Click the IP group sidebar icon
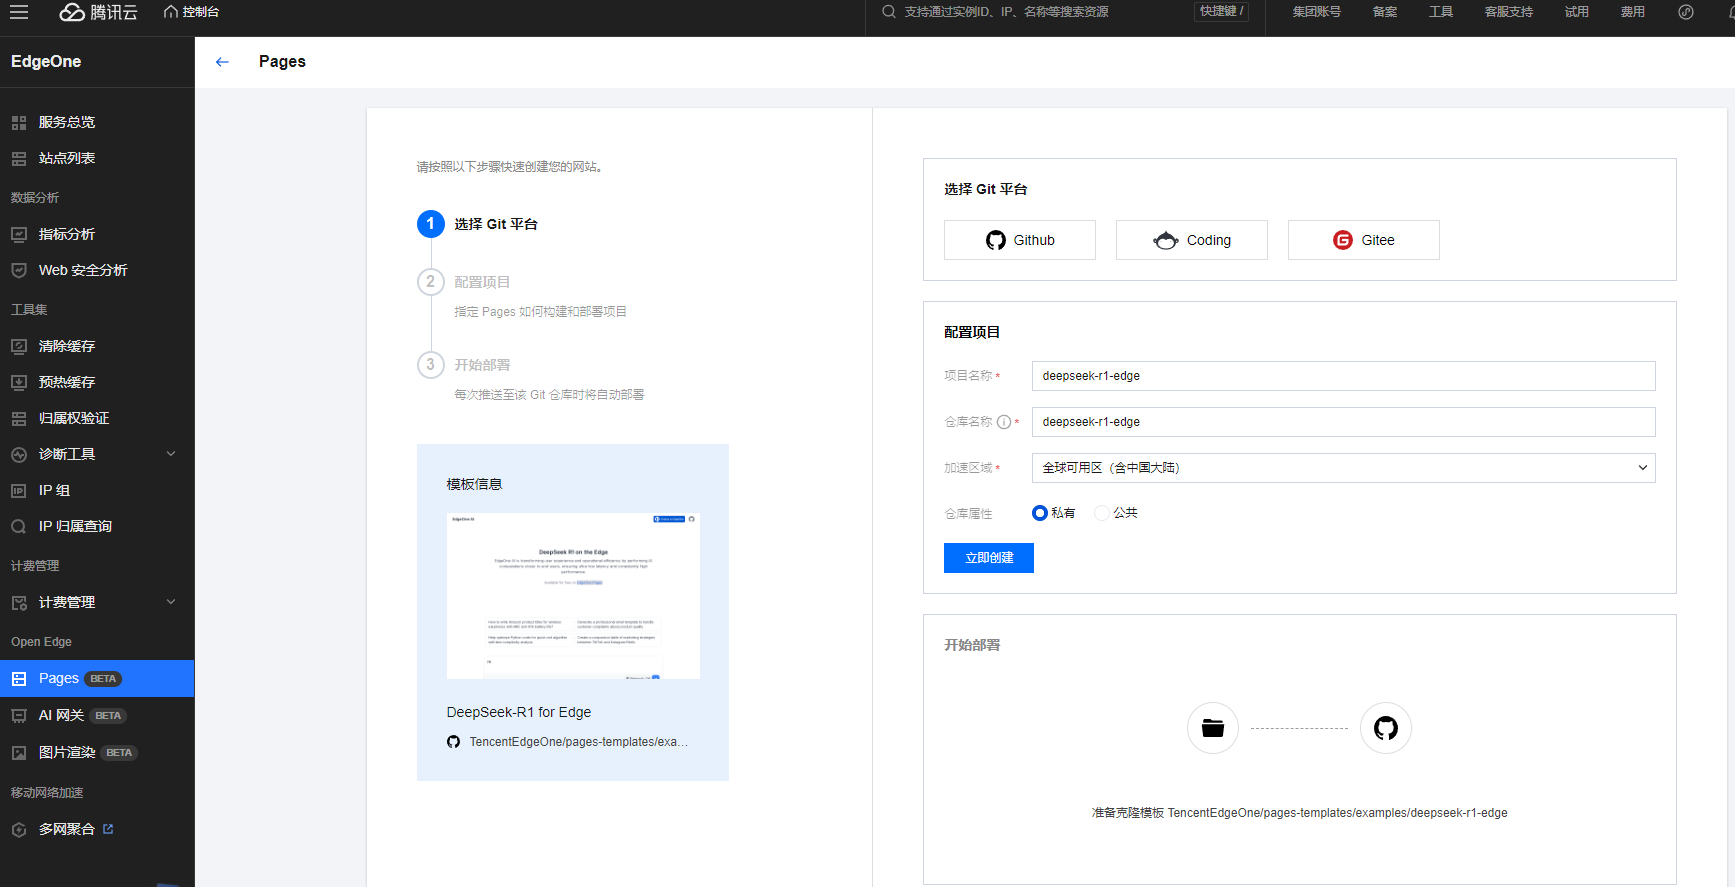1735x887 pixels. tap(19, 490)
